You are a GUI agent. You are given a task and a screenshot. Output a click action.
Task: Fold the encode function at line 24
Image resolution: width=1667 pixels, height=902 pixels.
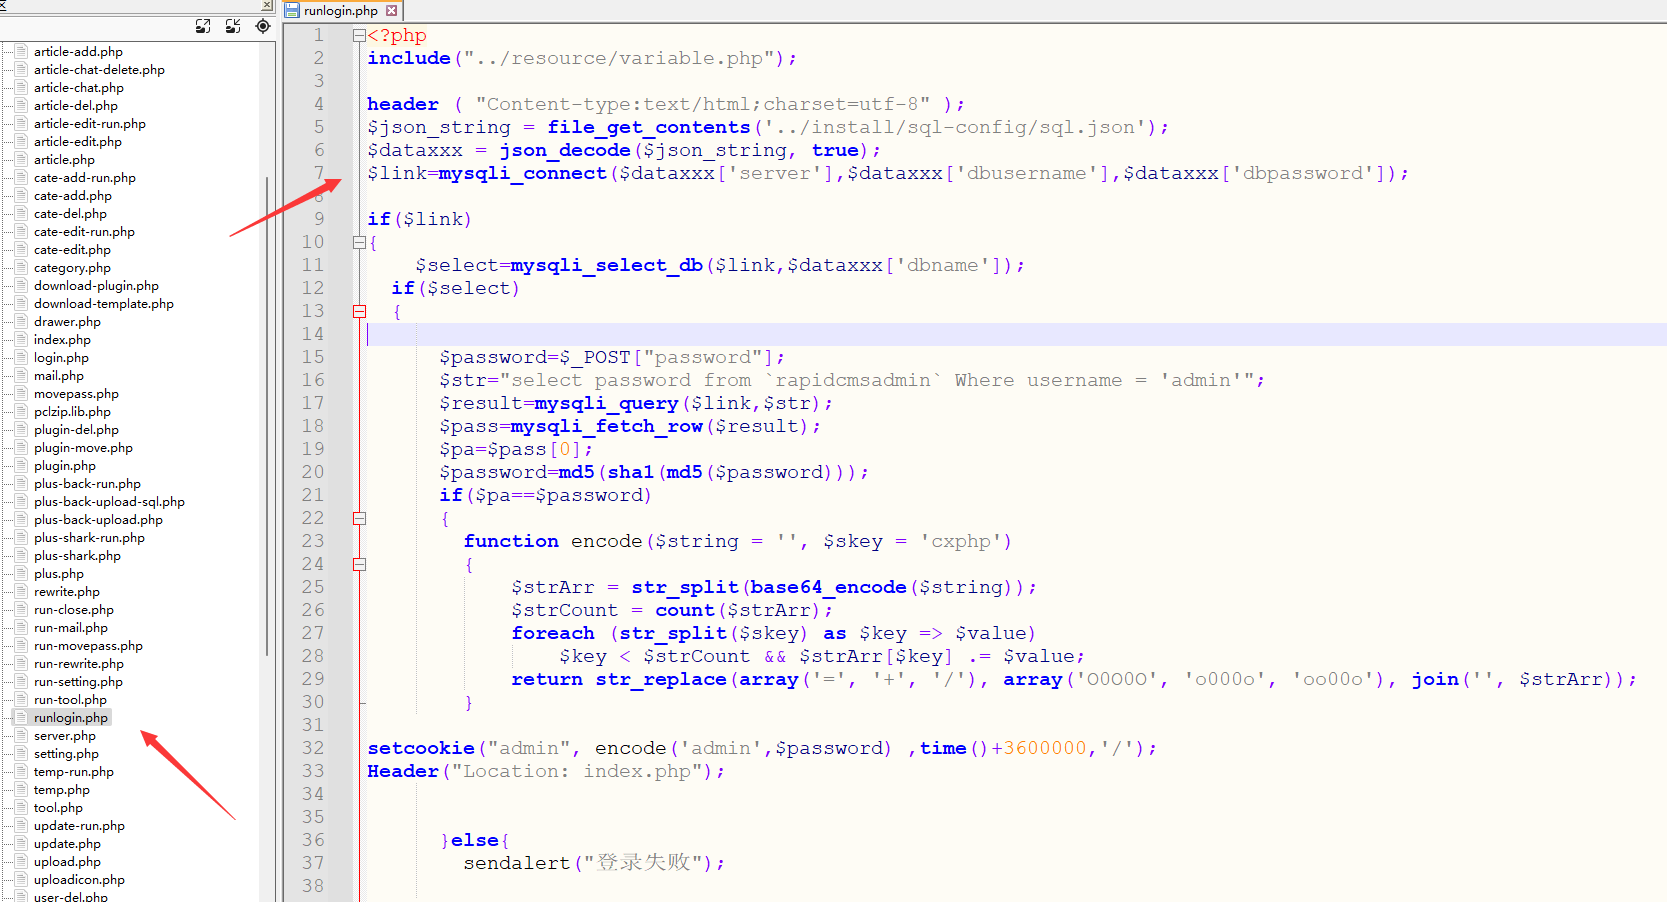click(x=359, y=565)
